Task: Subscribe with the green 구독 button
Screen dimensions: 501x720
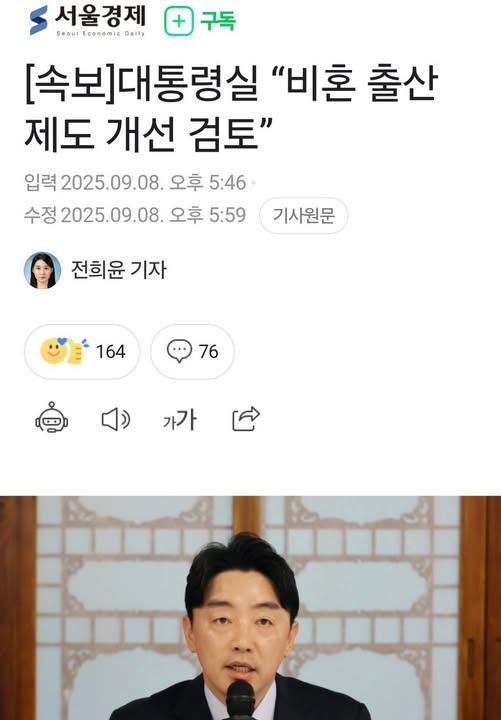Action: pyautogui.click(x=200, y=21)
